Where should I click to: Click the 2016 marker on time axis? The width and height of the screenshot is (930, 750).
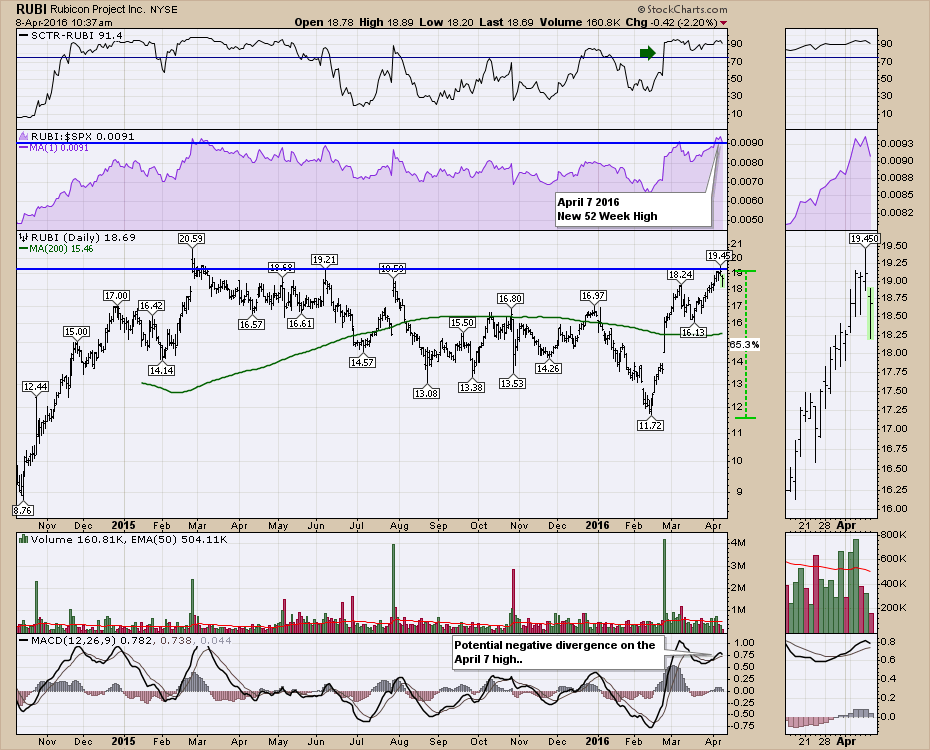tap(597, 523)
